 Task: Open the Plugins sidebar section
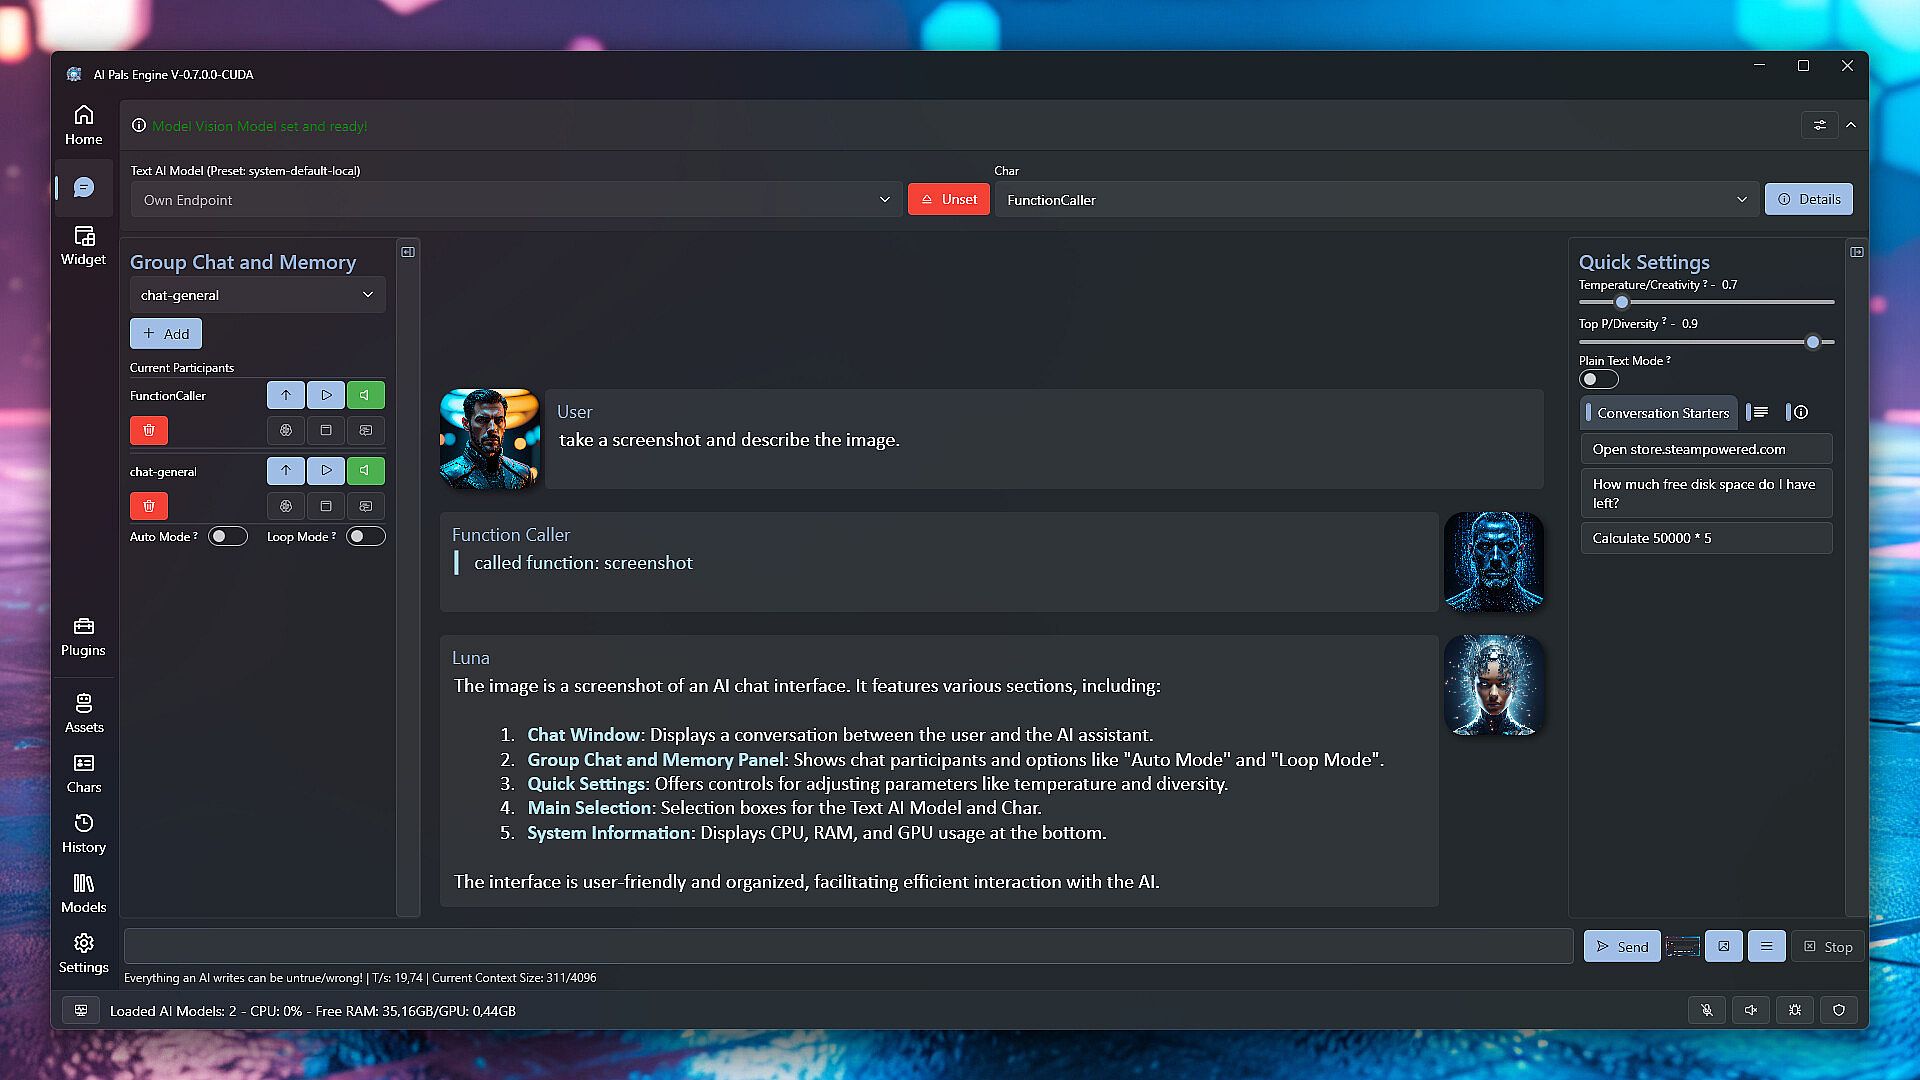(x=83, y=636)
